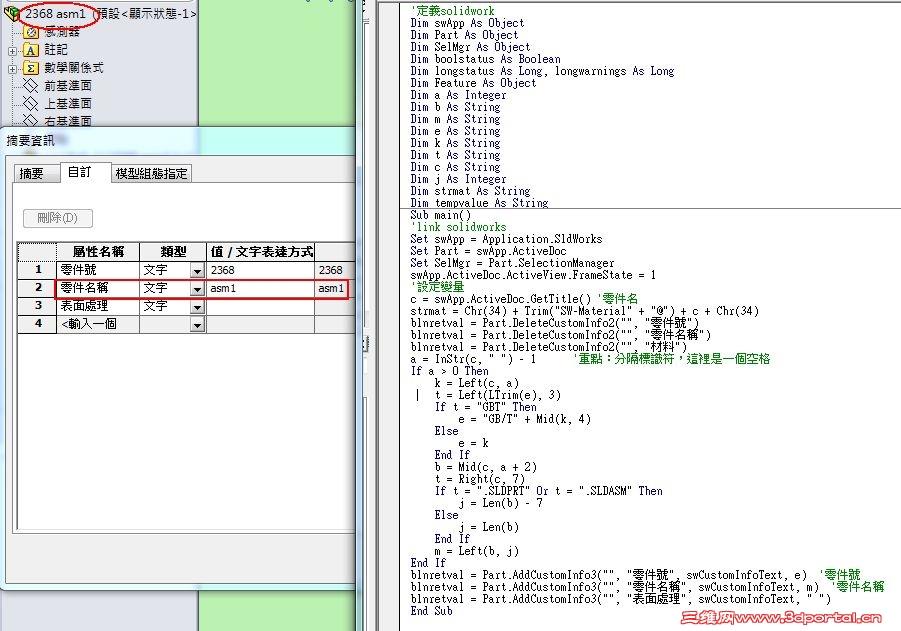Select 2368 asm1 in the feature tree
The width and height of the screenshot is (901, 631).
[55, 13]
